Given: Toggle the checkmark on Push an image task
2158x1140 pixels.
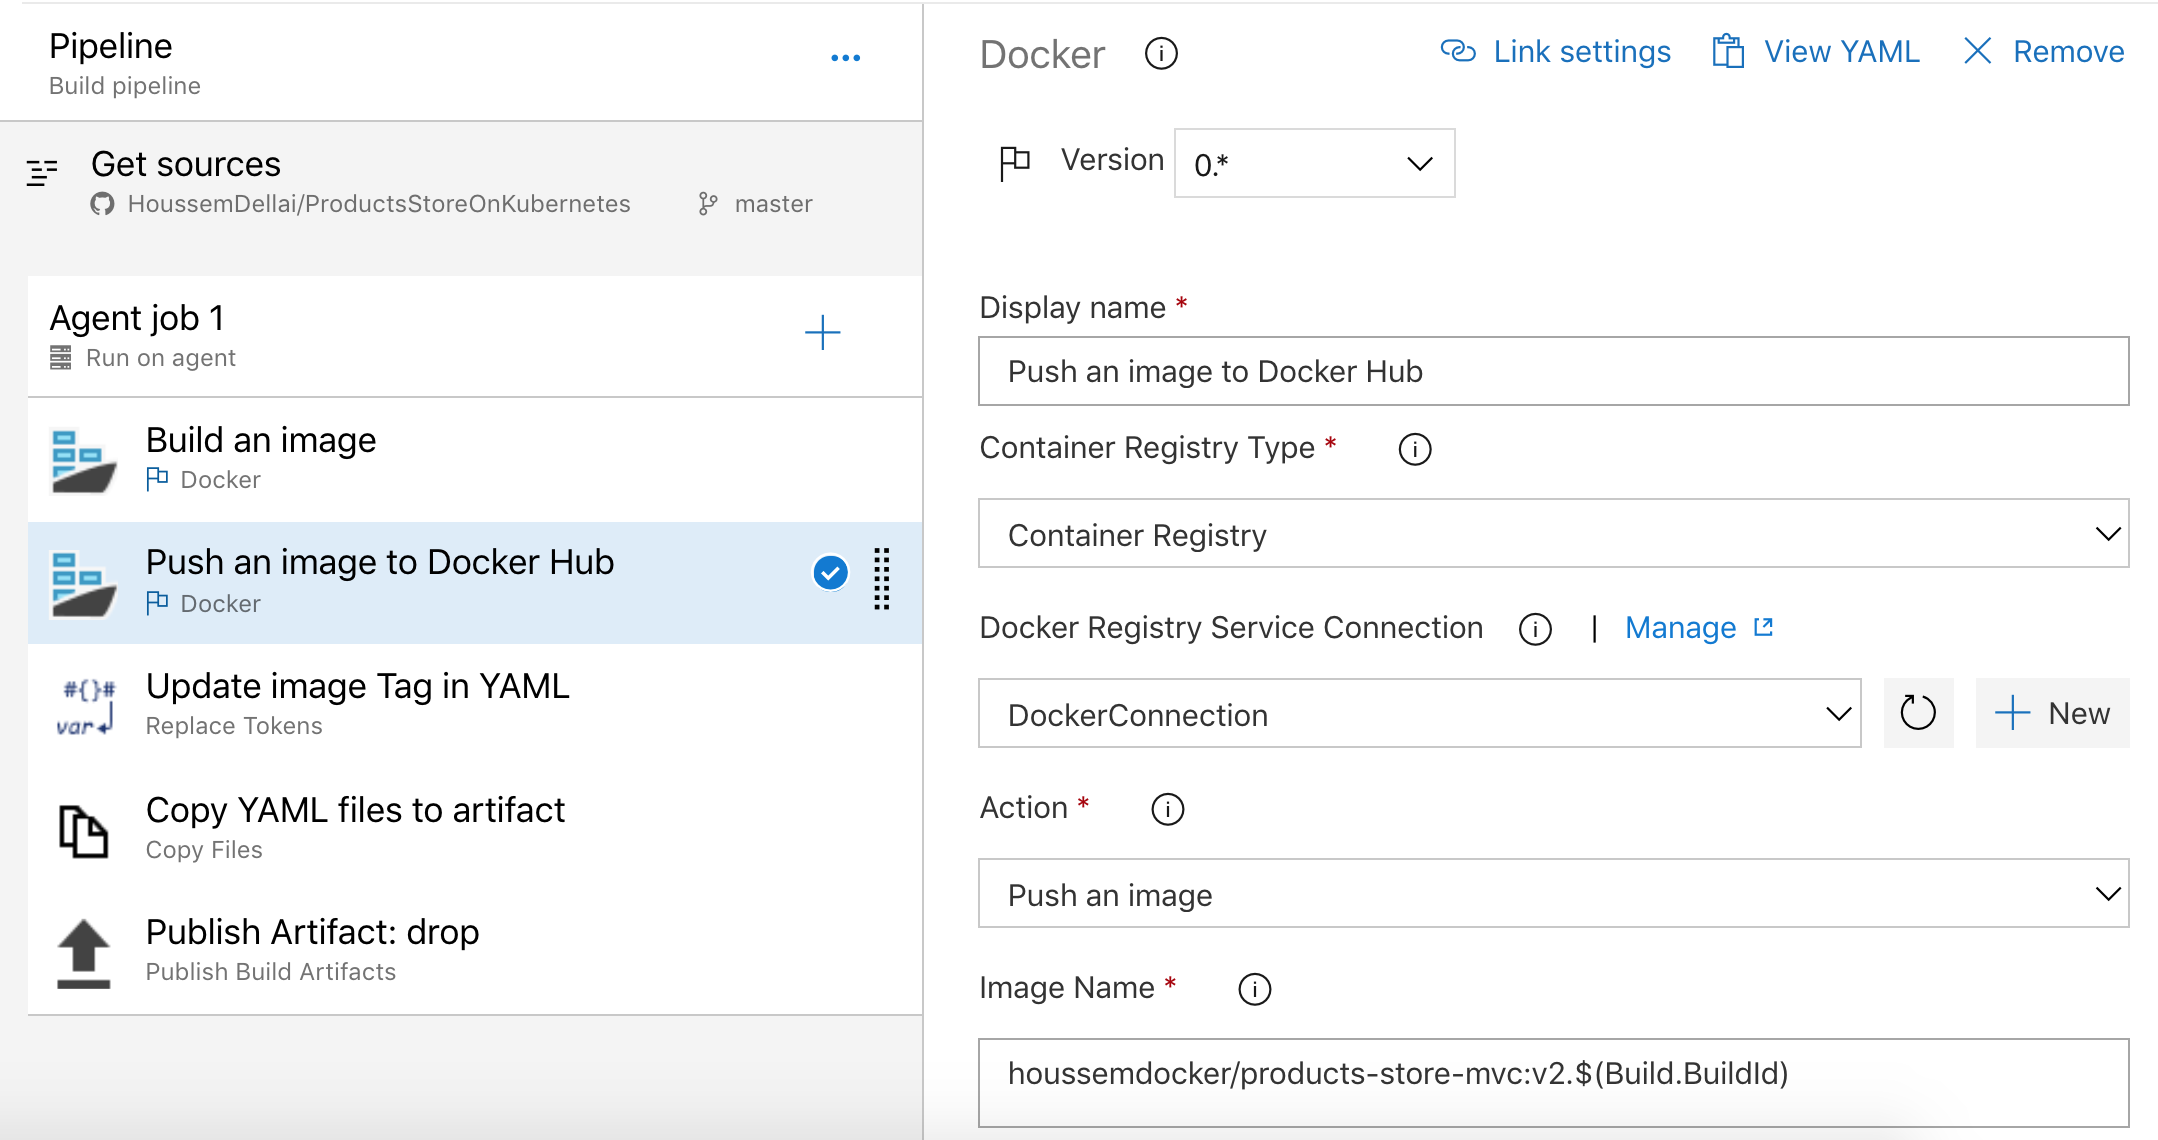Looking at the screenshot, I should pos(830,573).
